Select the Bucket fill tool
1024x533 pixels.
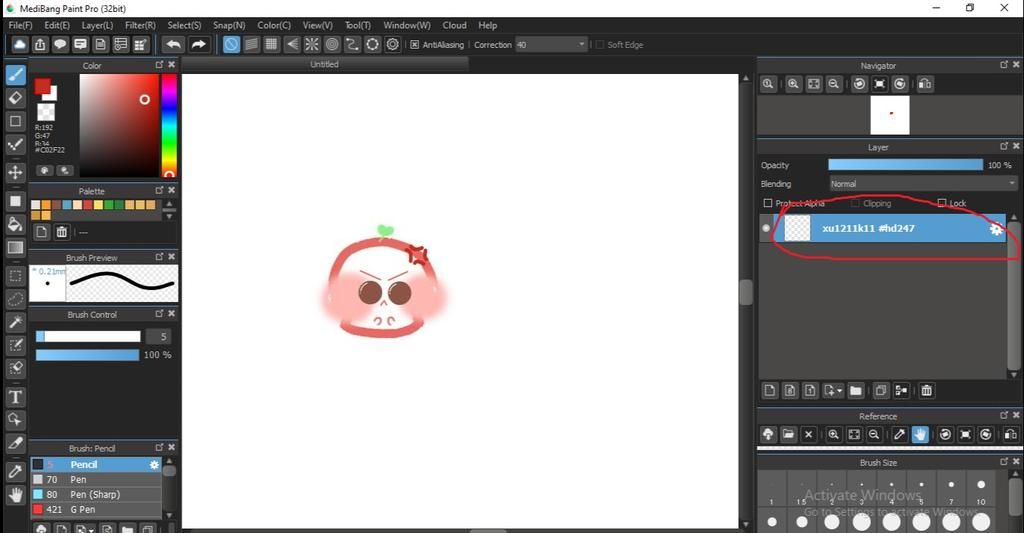click(x=16, y=224)
